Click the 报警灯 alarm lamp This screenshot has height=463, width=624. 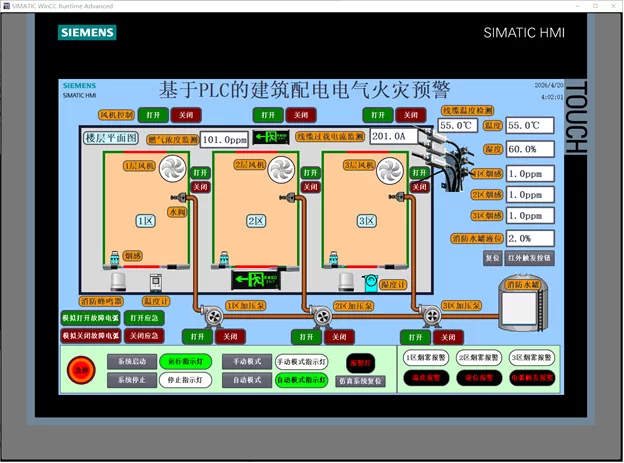(x=361, y=363)
